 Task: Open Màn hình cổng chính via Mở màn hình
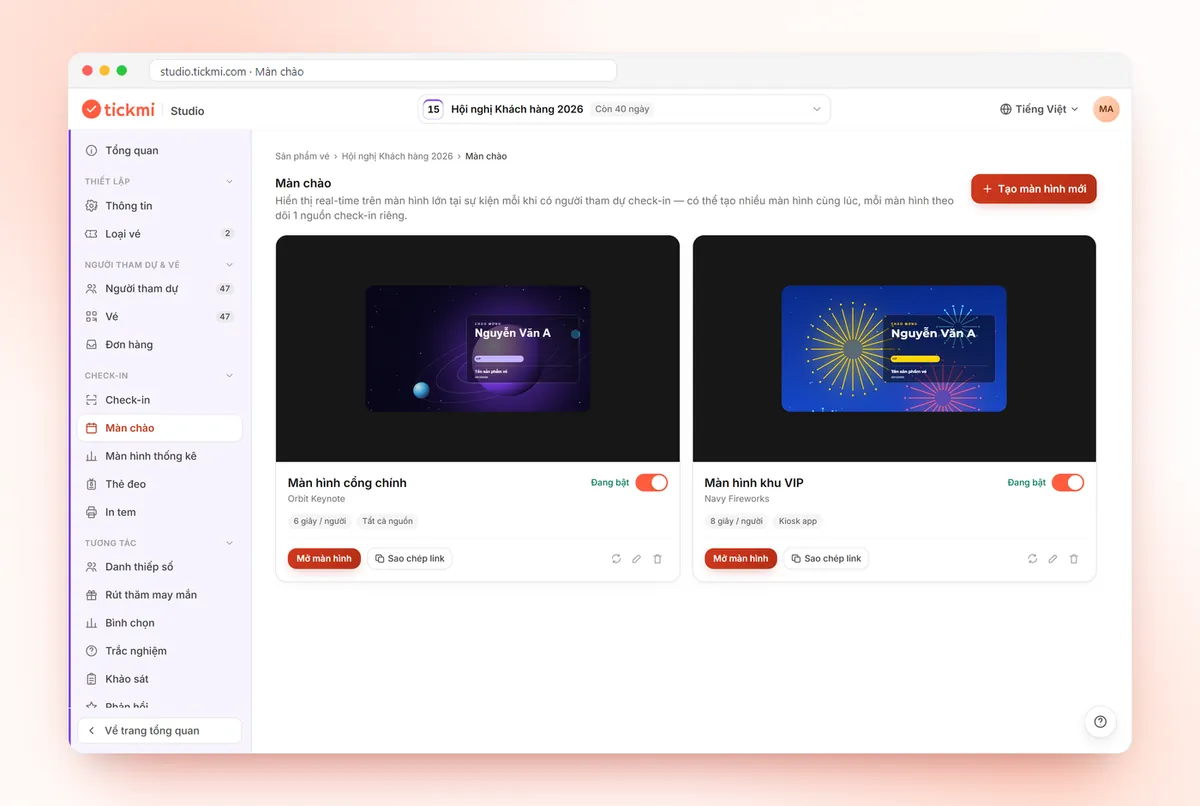click(x=324, y=559)
